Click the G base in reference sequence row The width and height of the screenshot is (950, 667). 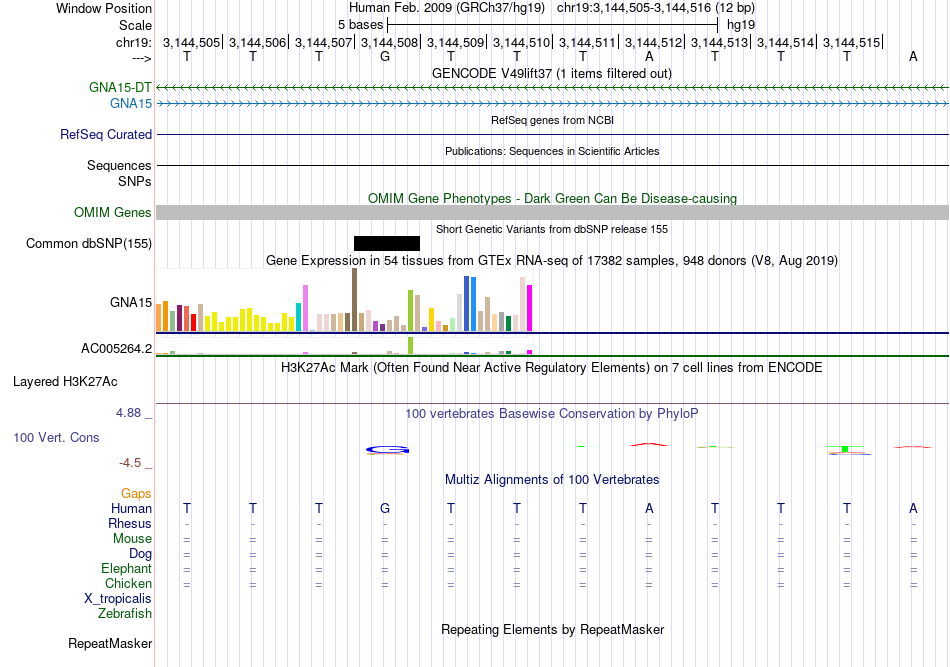[385, 57]
